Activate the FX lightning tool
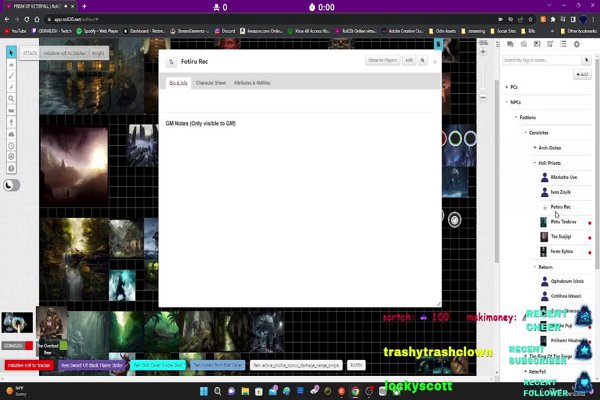This screenshot has height=400, width=600. pyautogui.click(x=11, y=87)
